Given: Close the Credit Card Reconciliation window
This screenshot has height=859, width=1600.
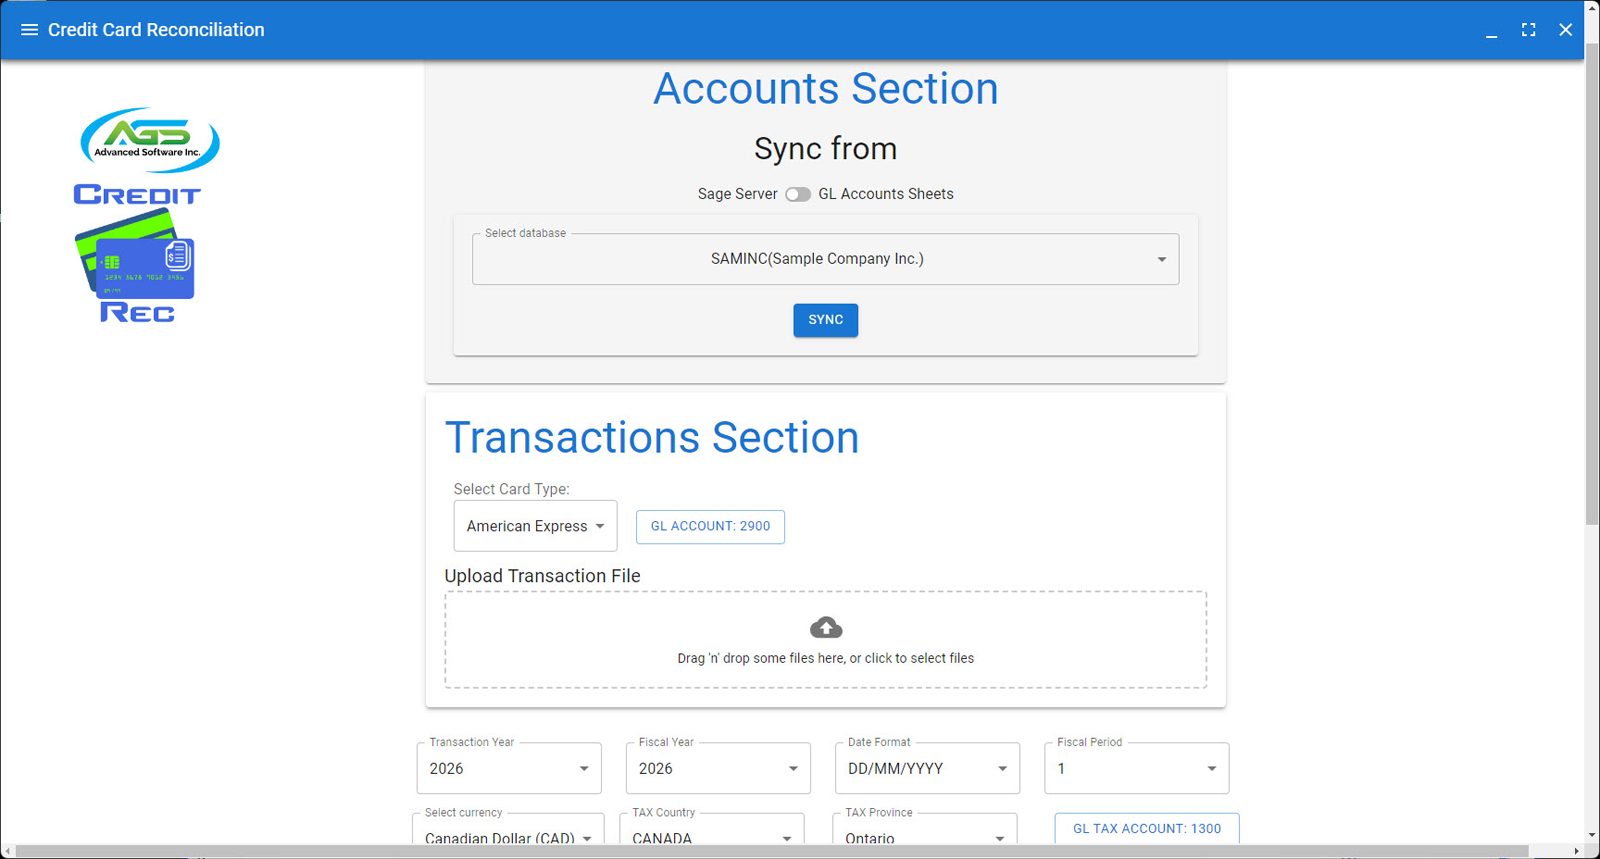Looking at the screenshot, I should pyautogui.click(x=1566, y=30).
